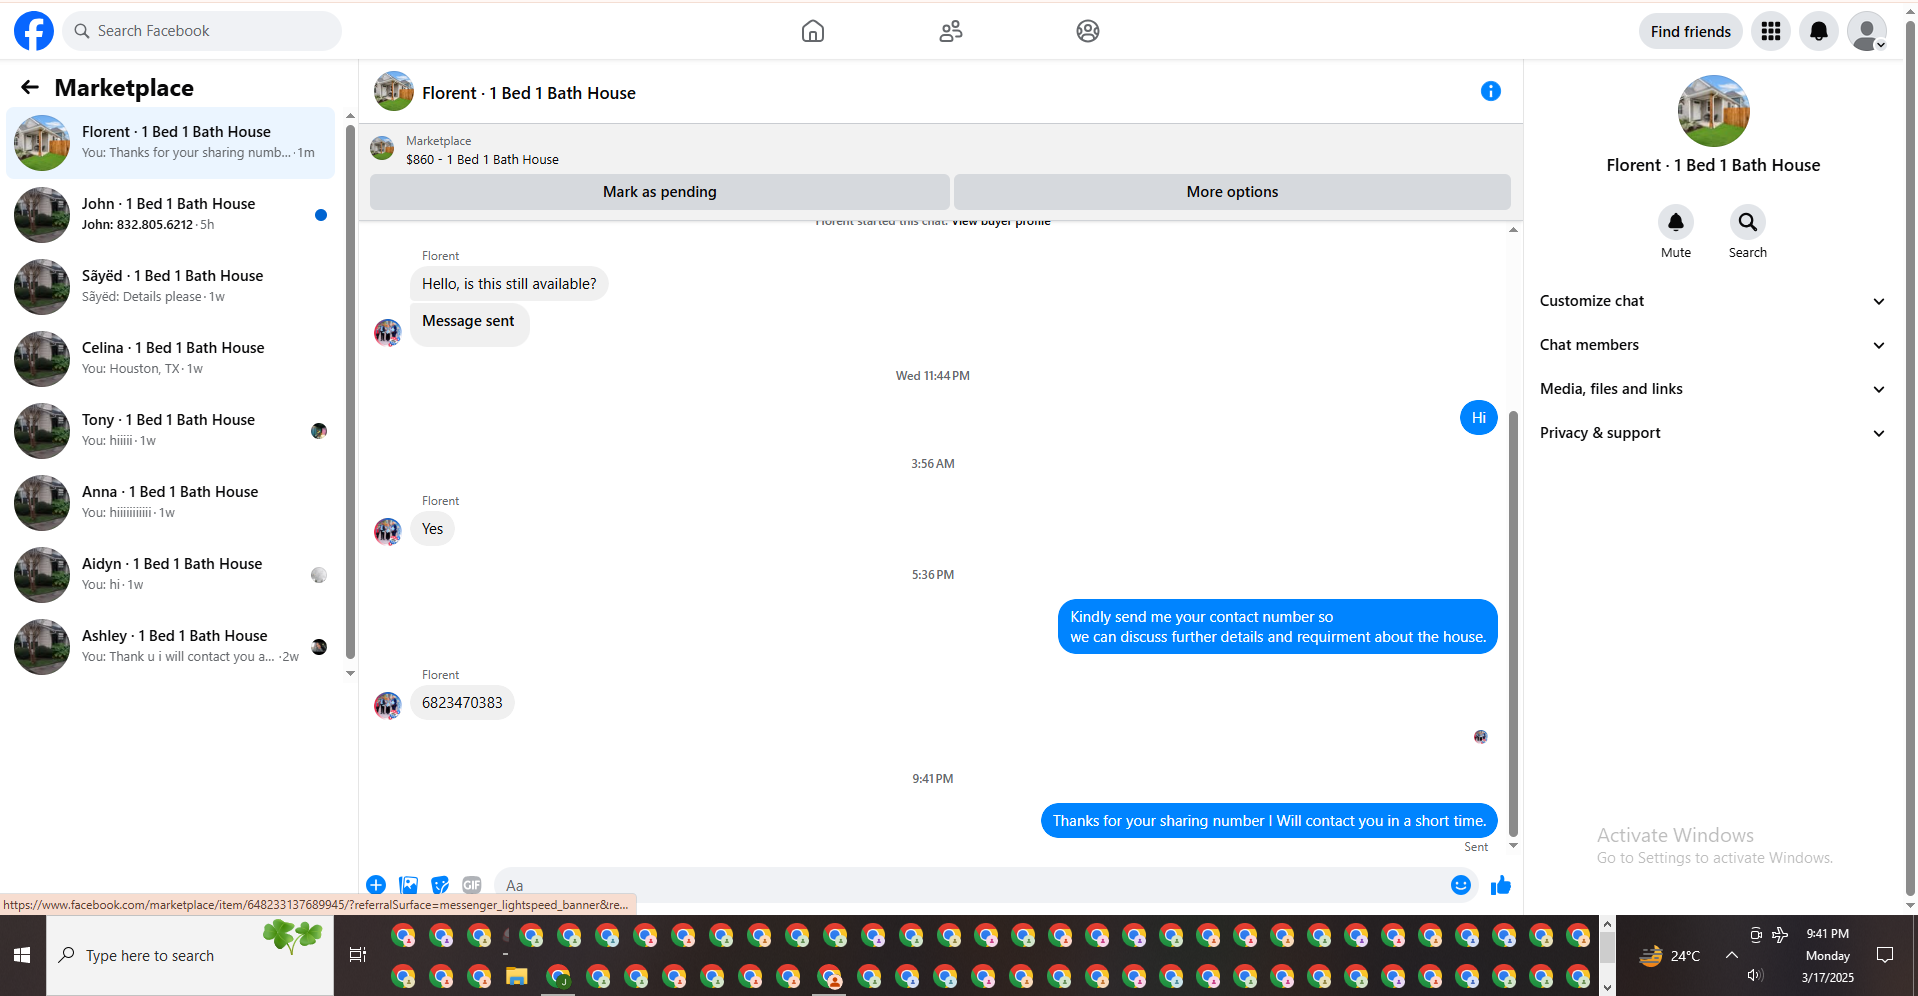The width and height of the screenshot is (1918, 996).
Task: Open Ashley's 1 Bed 1 Bath House chat
Action: pos(171,647)
